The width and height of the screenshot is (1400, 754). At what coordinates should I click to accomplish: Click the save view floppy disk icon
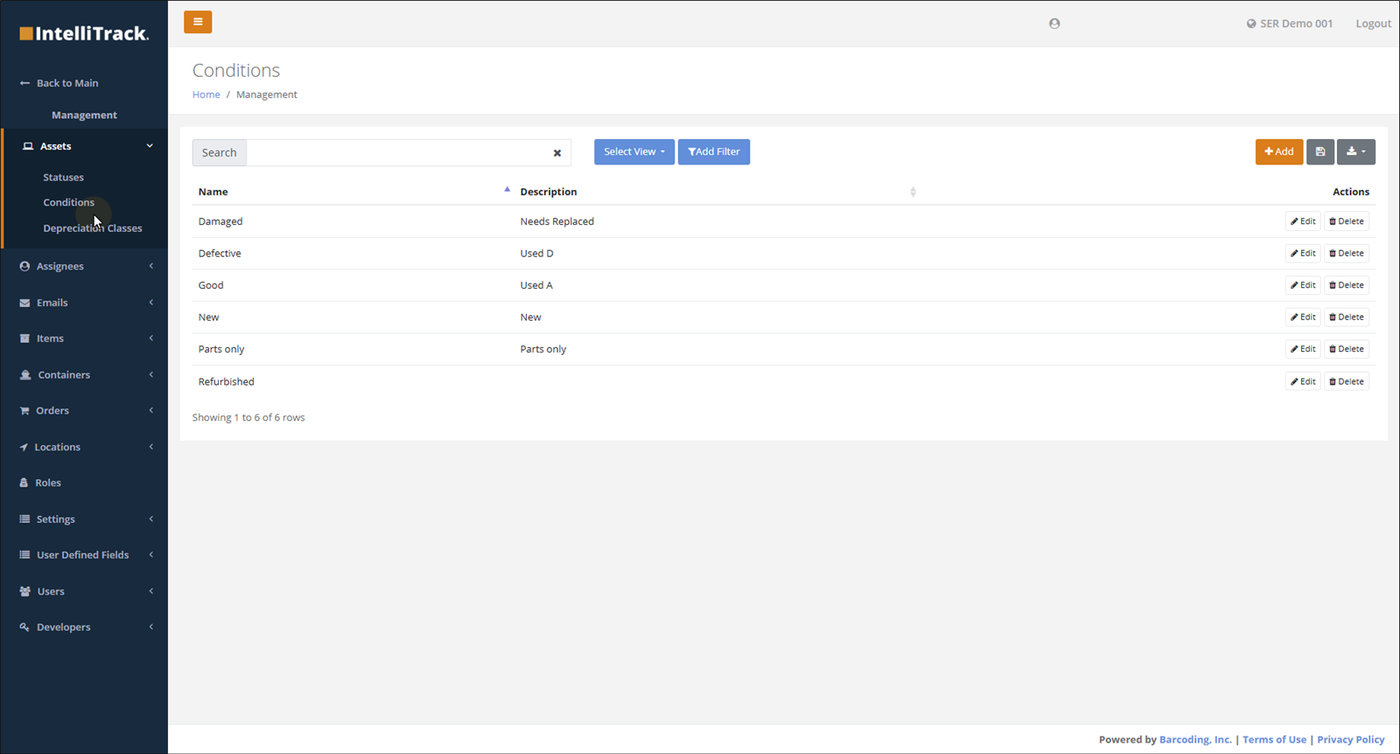coord(1320,152)
